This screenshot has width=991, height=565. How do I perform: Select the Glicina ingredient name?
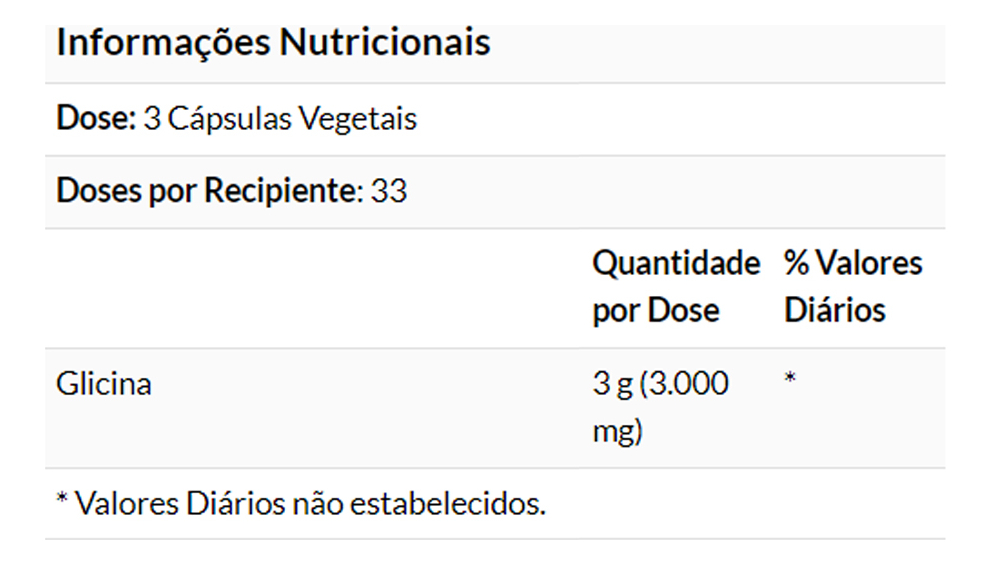point(104,384)
